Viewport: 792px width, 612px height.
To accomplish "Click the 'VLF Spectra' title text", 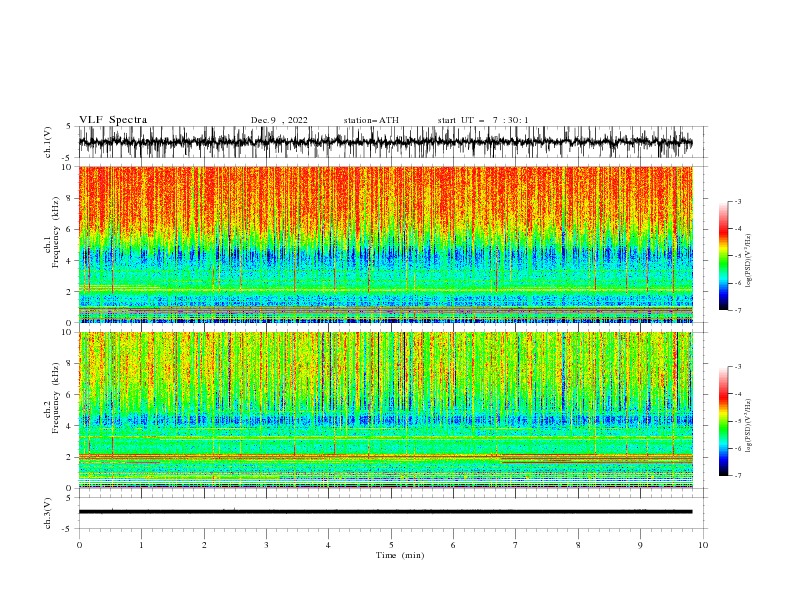I will pyautogui.click(x=113, y=120).
